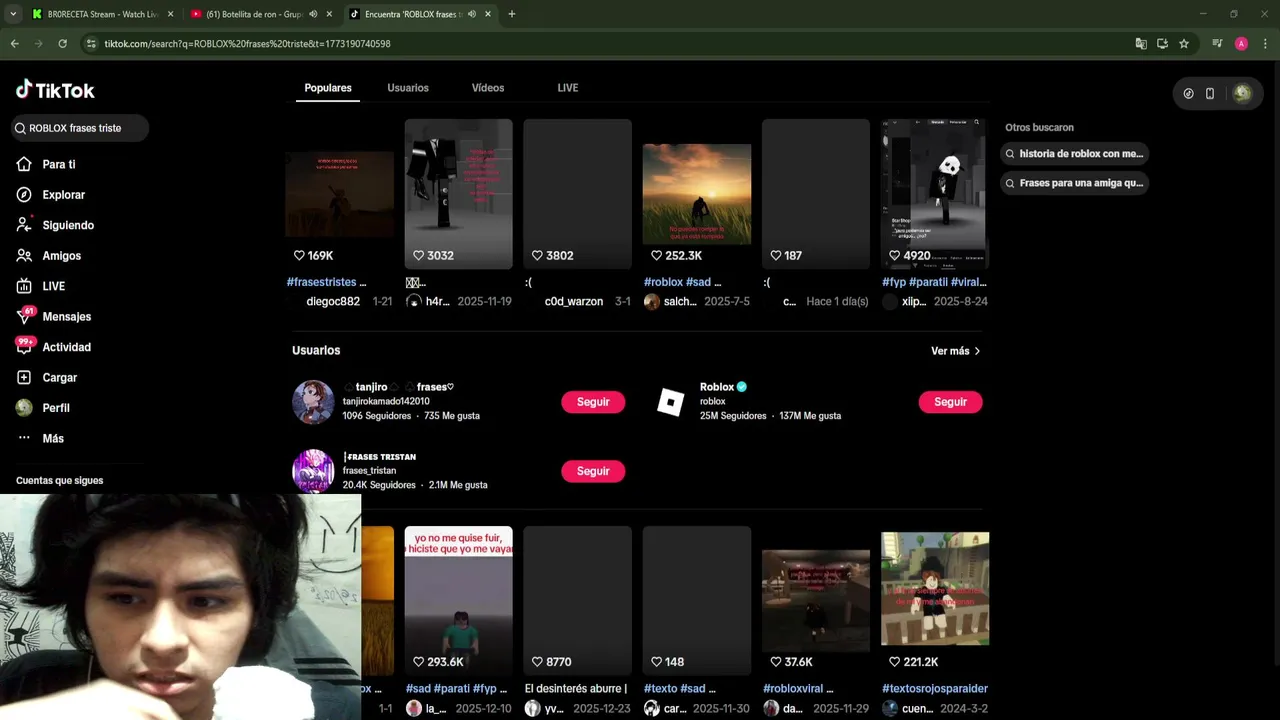Select the Usuarios search tab
The width and height of the screenshot is (1280, 720).
click(408, 88)
